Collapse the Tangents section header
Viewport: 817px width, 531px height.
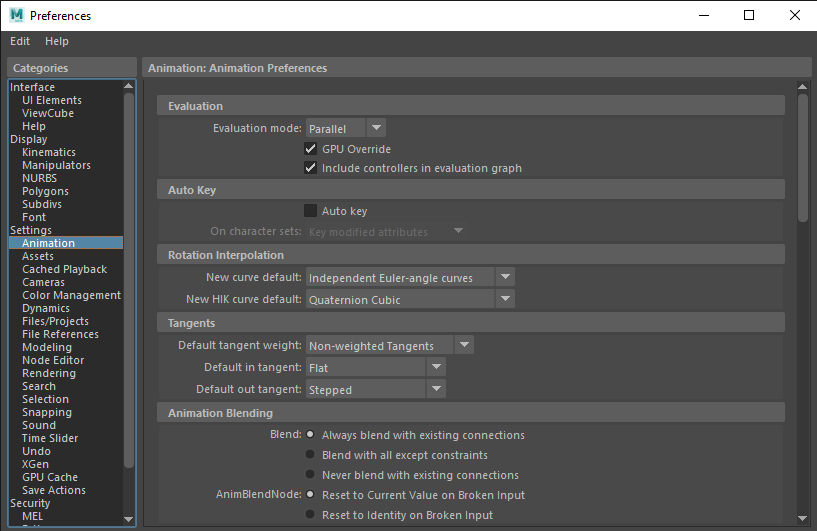pyautogui.click(x=471, y=323)
